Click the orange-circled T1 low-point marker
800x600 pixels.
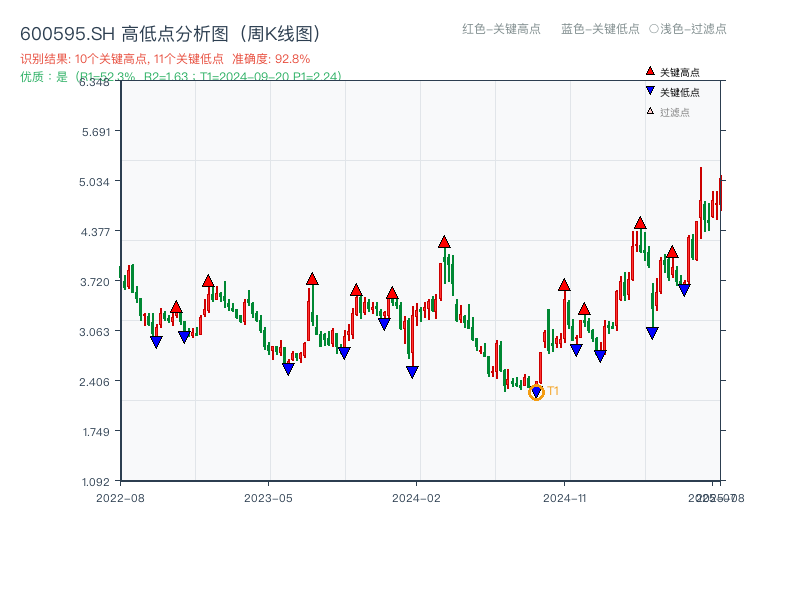click(536, 392)
